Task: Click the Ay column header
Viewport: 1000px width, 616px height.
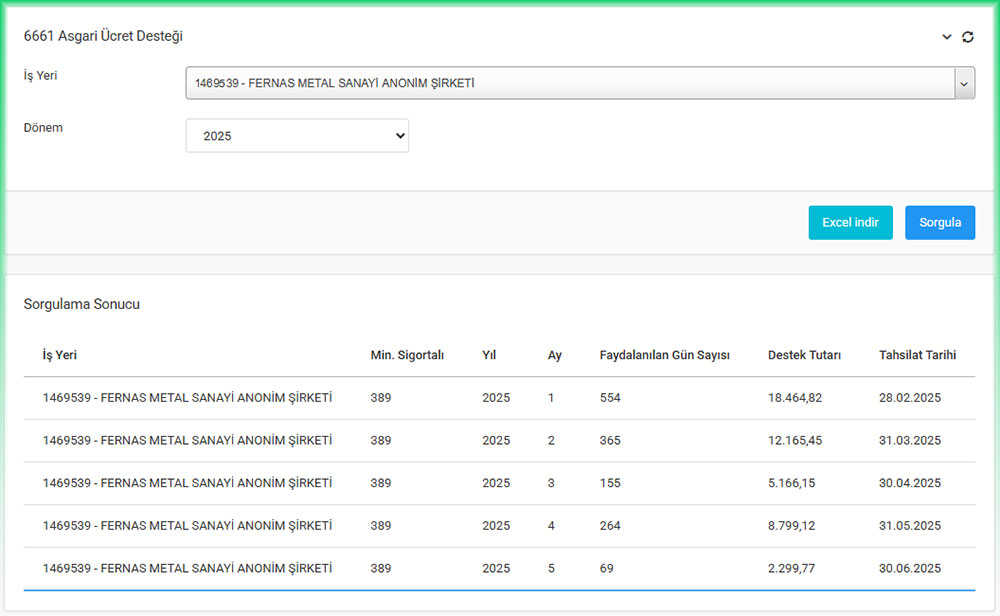Action: coord(555,356)
